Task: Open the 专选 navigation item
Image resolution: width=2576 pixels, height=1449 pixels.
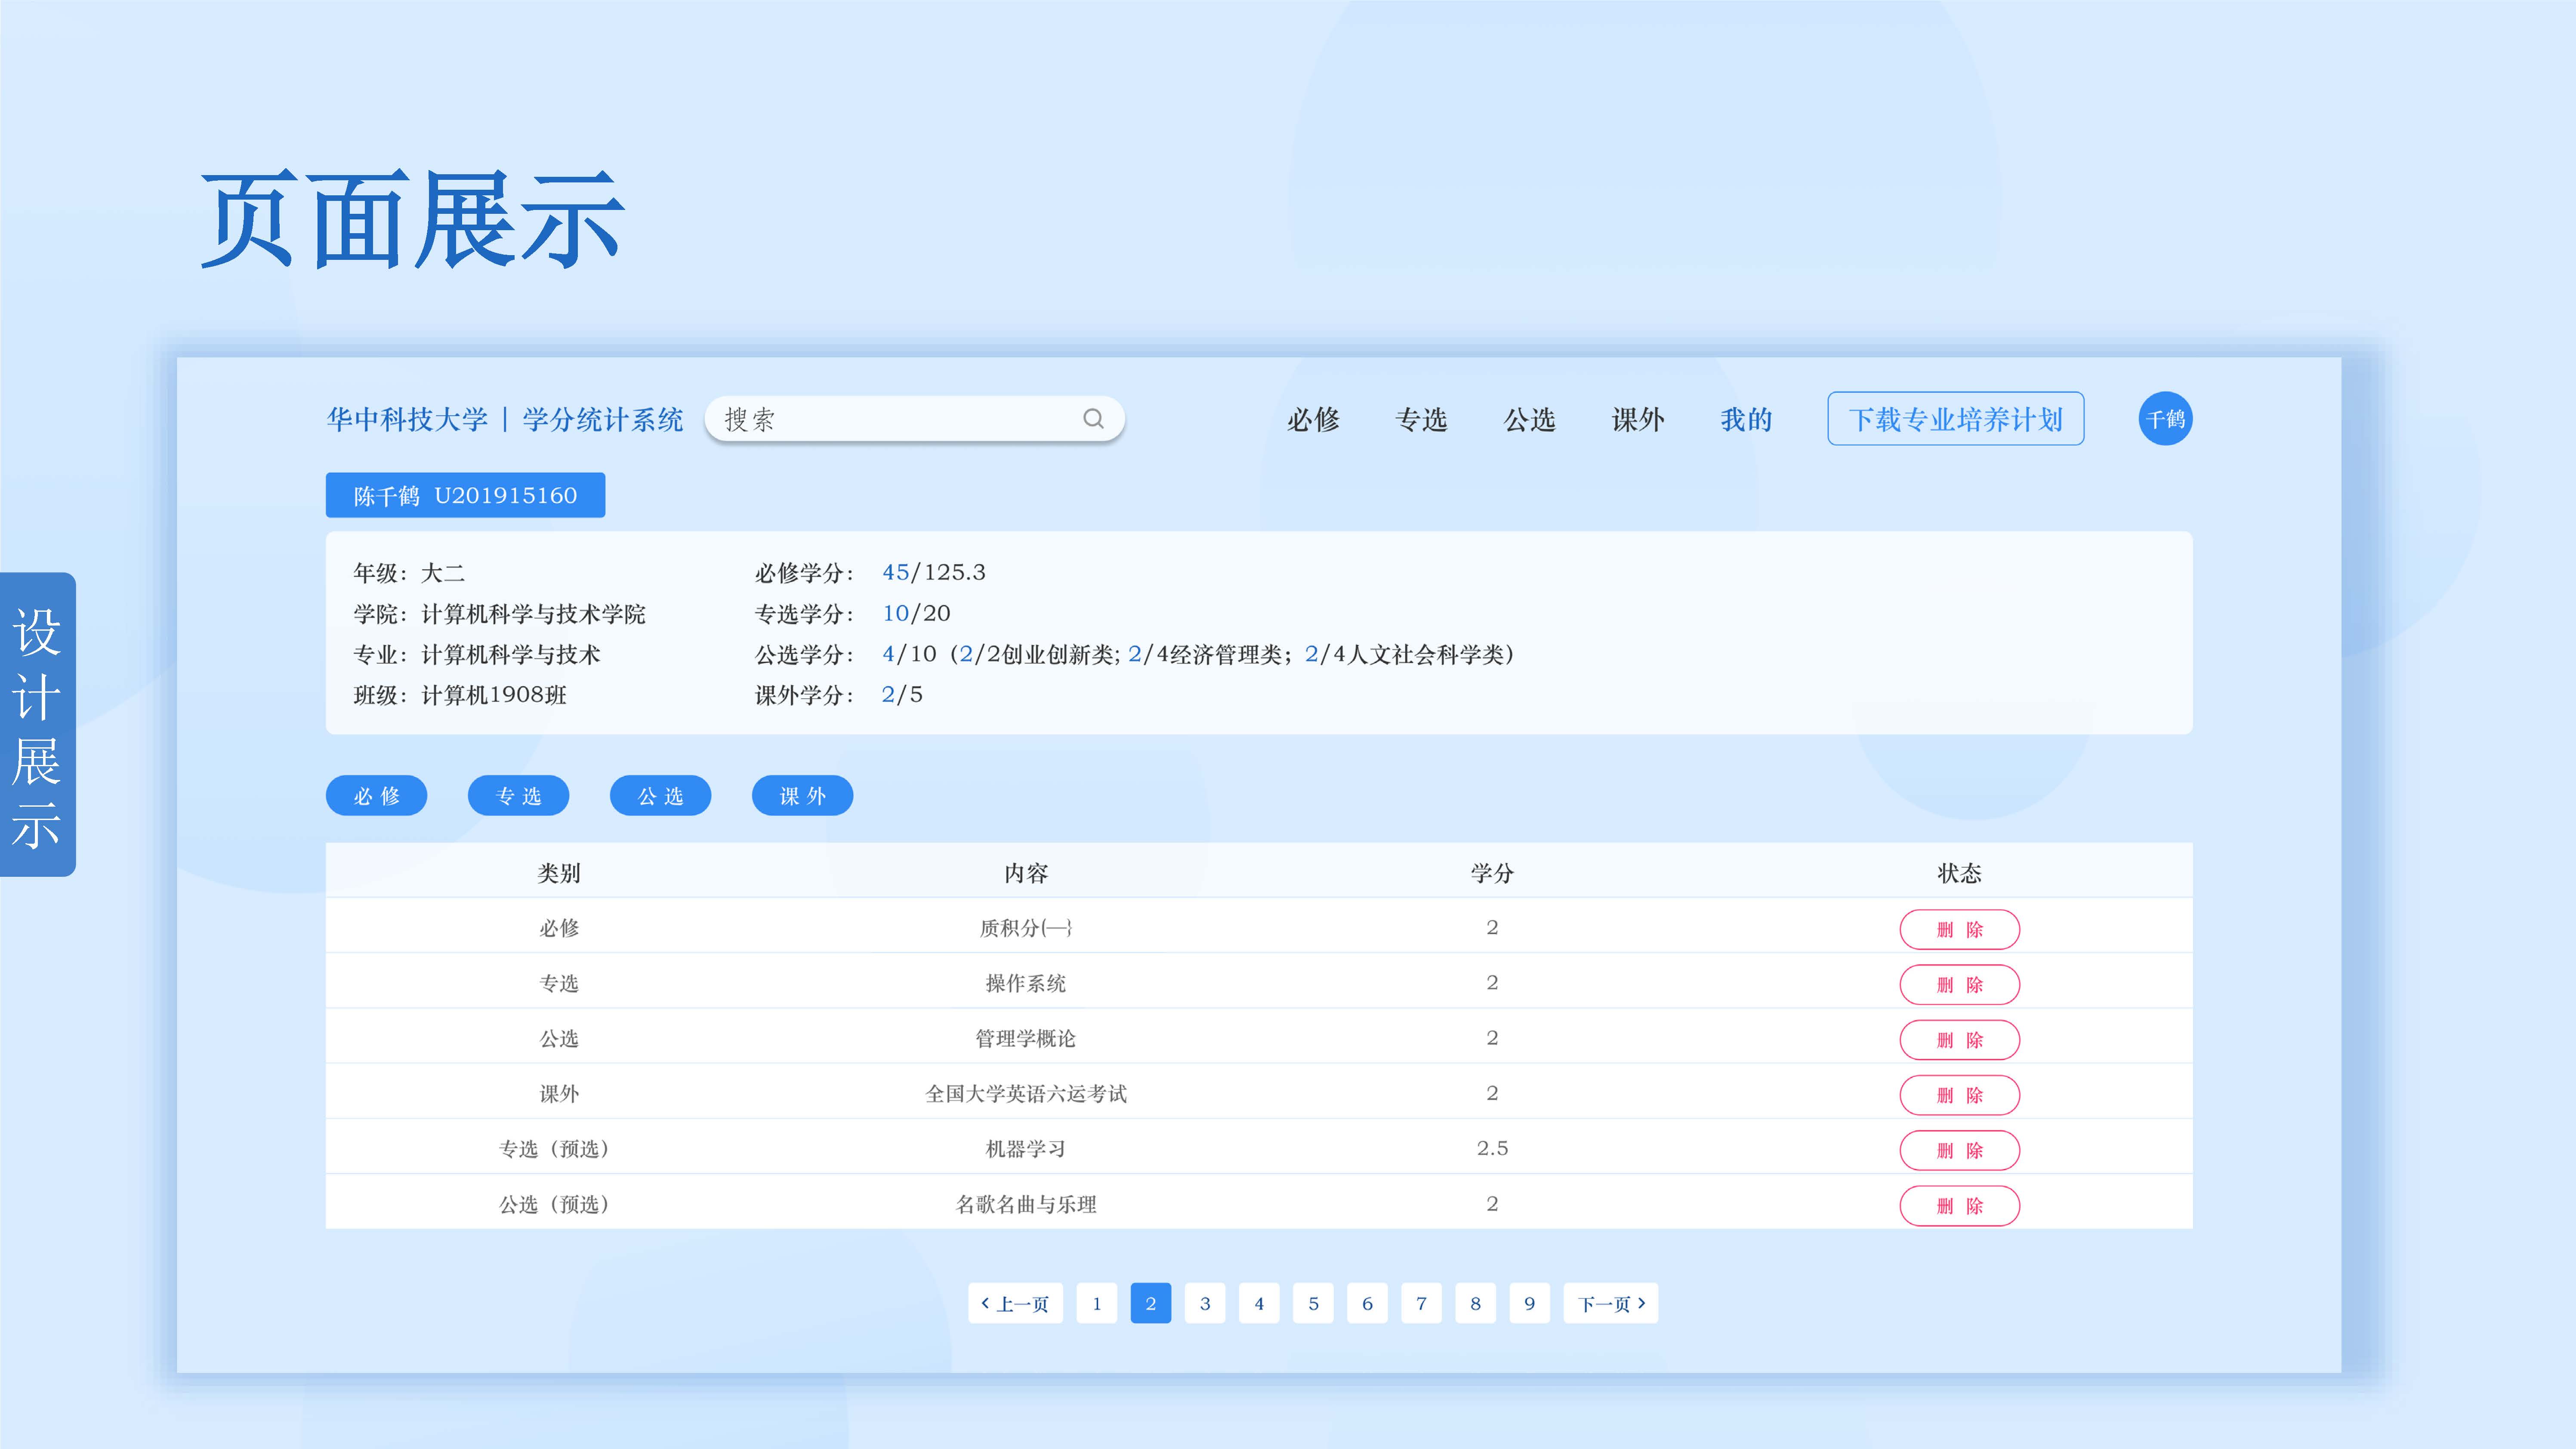Action: click(1421, 420)
